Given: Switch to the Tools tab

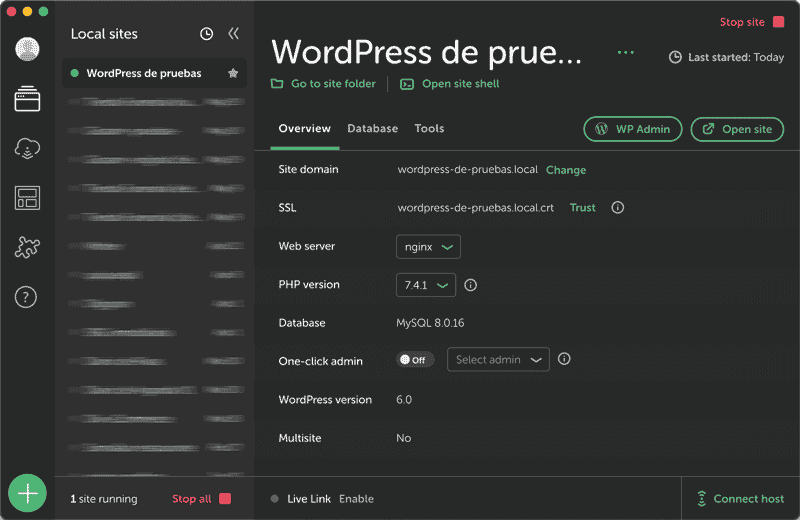Looking at the screenshot, I should click(429, 129).
